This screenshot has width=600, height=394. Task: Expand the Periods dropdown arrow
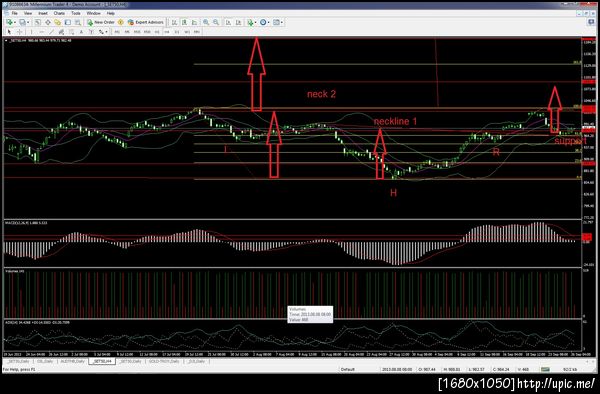(x=268, y=22)
